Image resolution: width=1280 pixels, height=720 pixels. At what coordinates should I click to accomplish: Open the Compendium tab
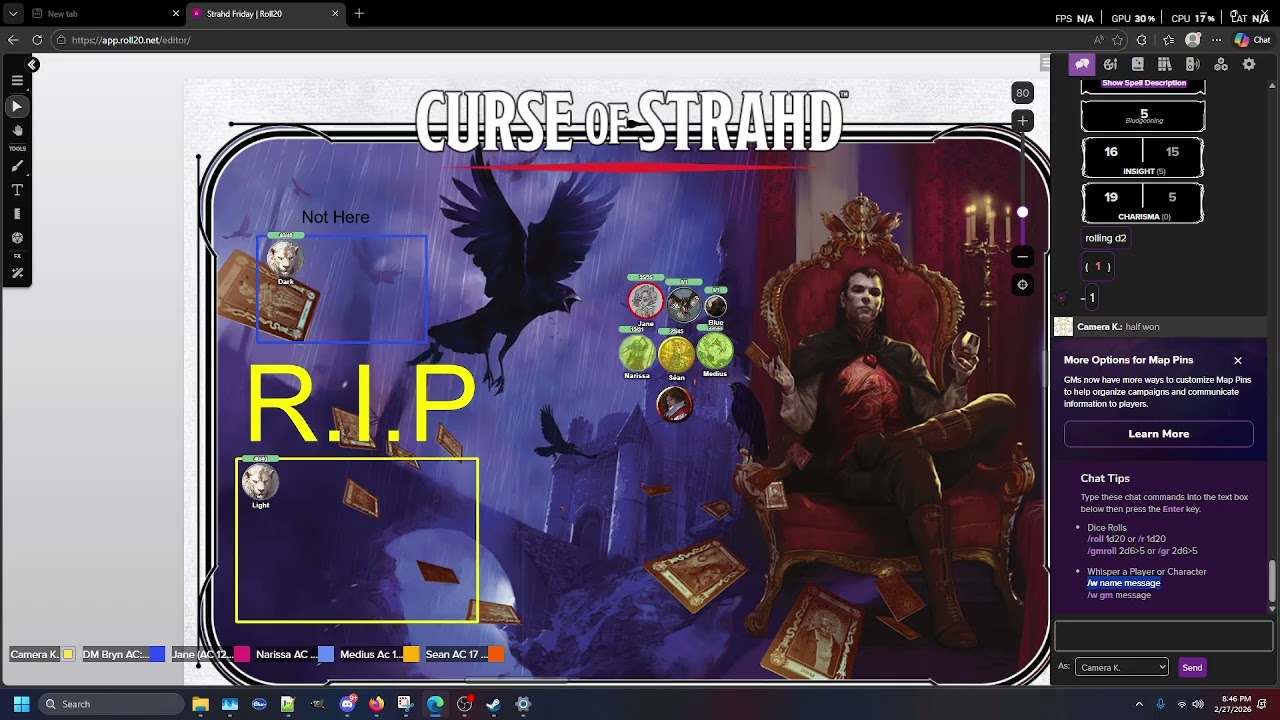tap(1165, 64)
